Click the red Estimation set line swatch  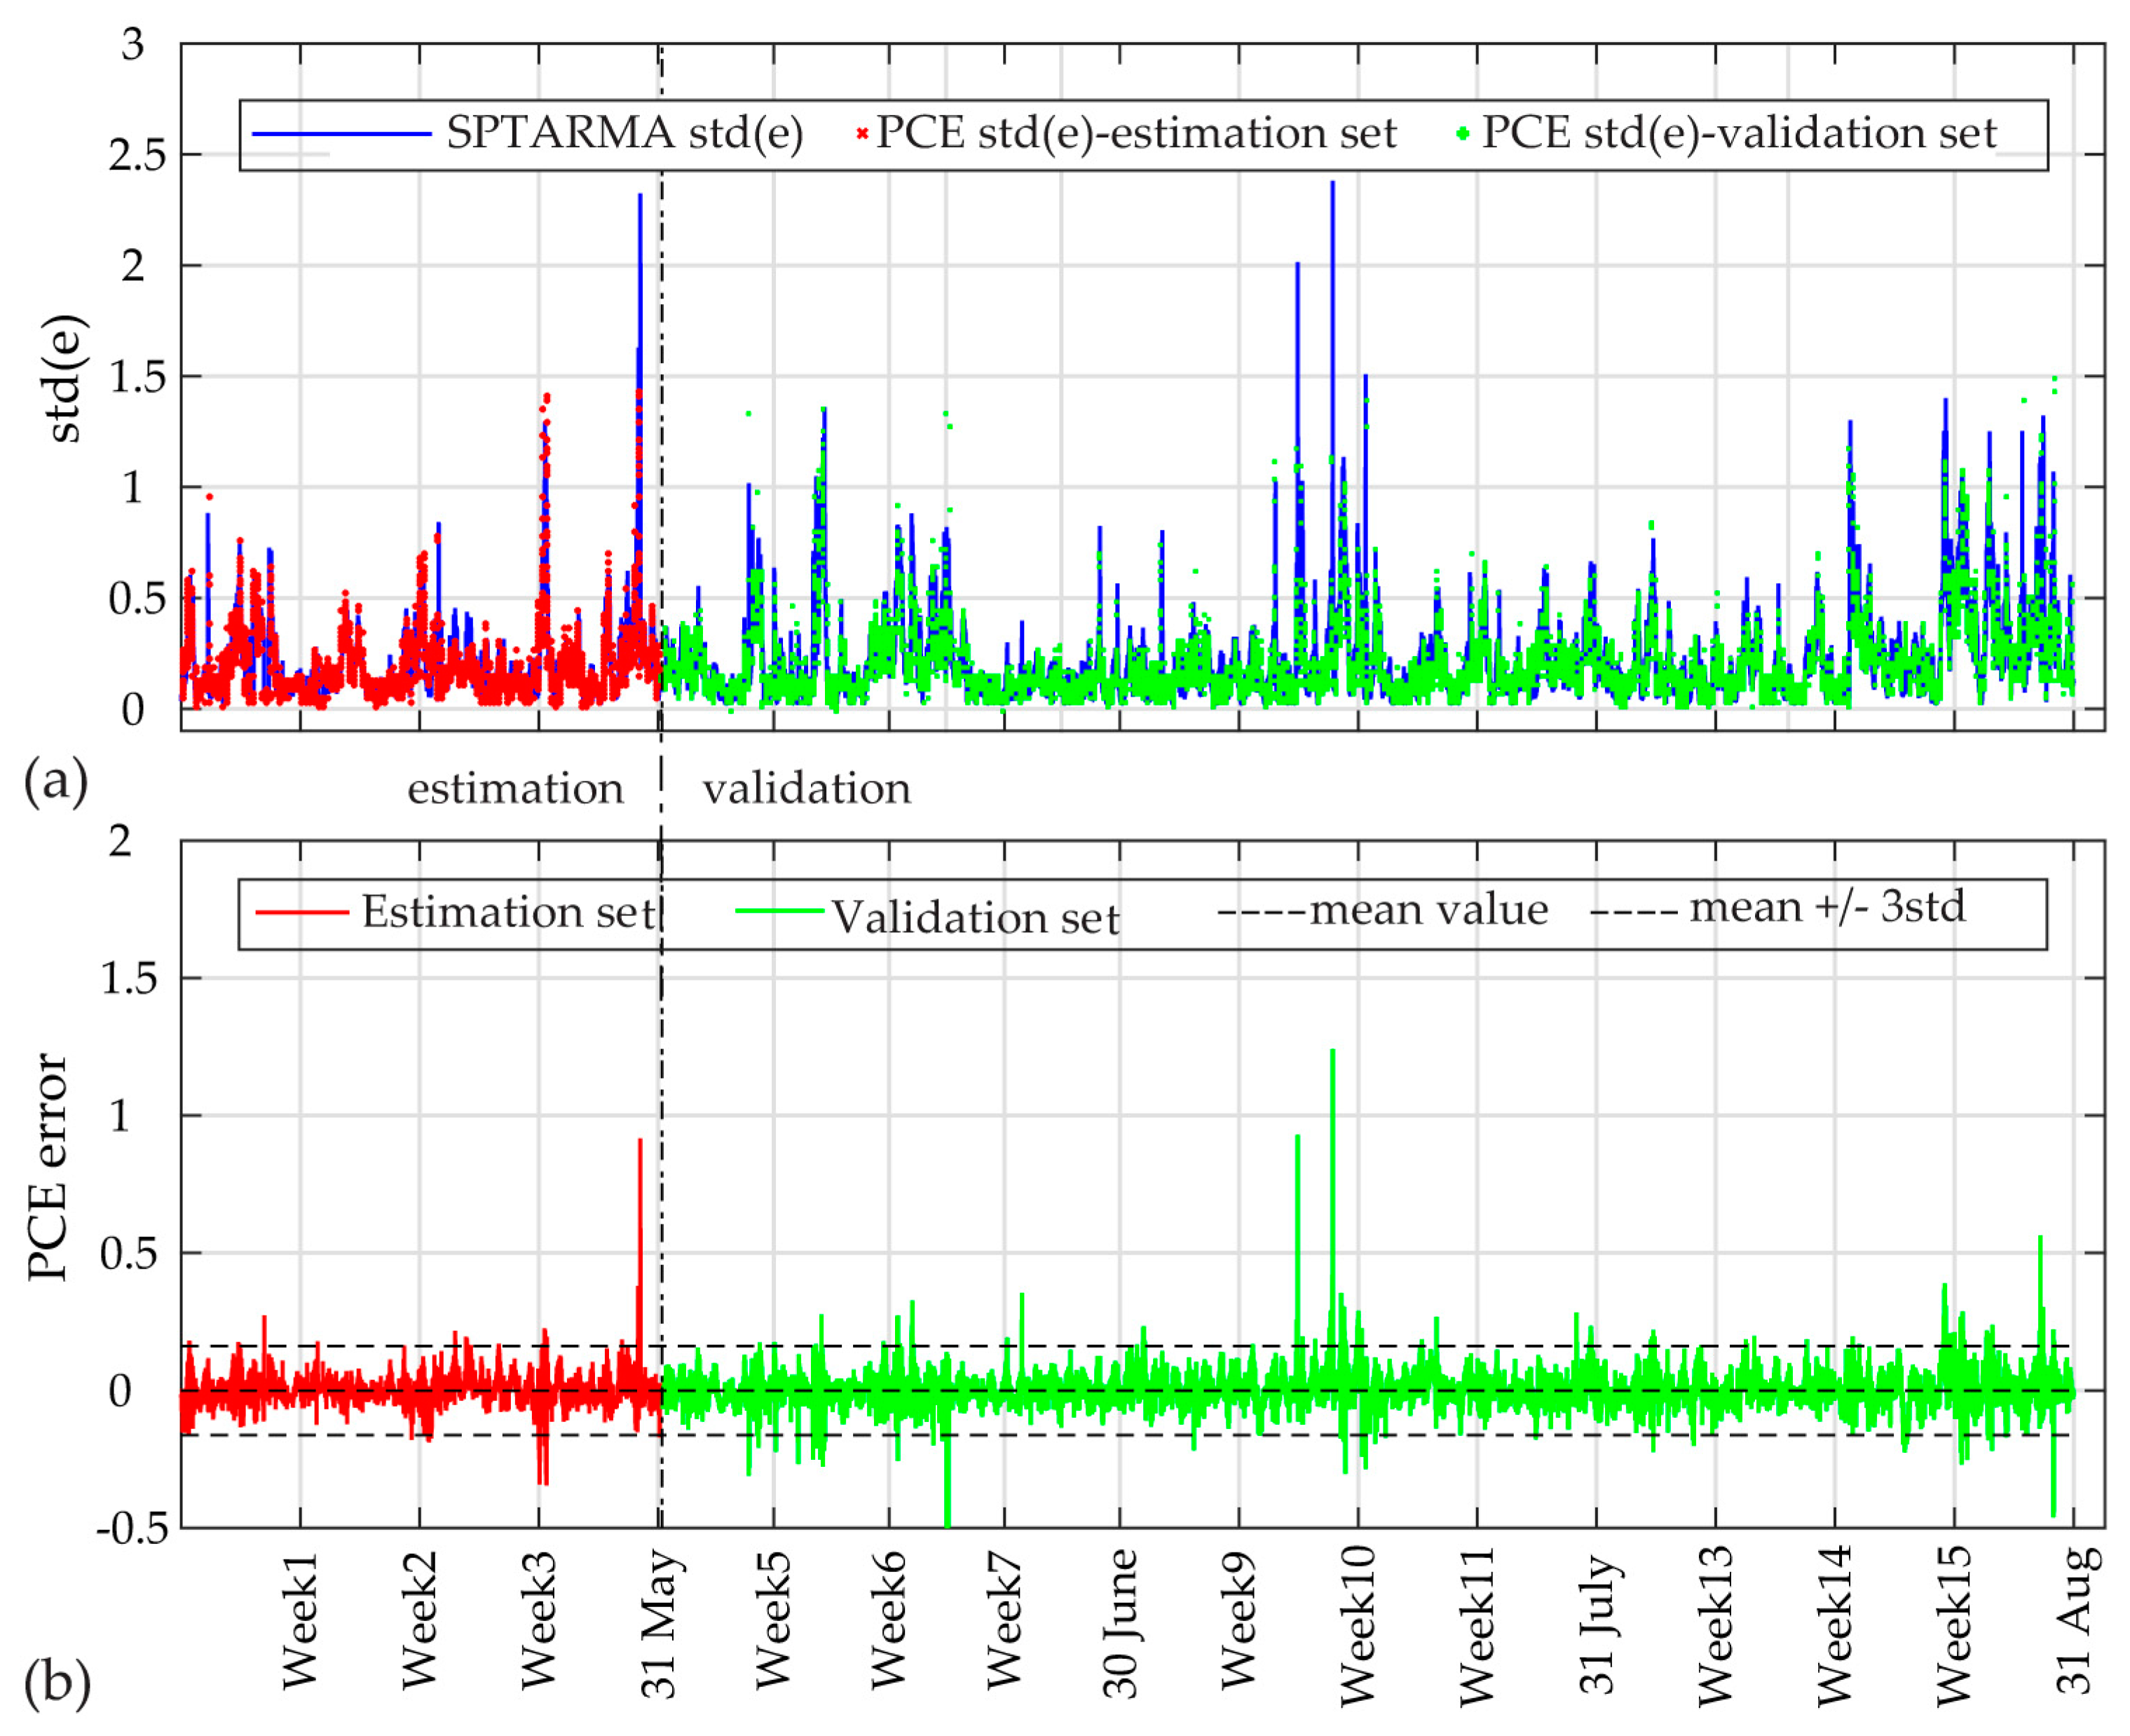click(302, 912)
